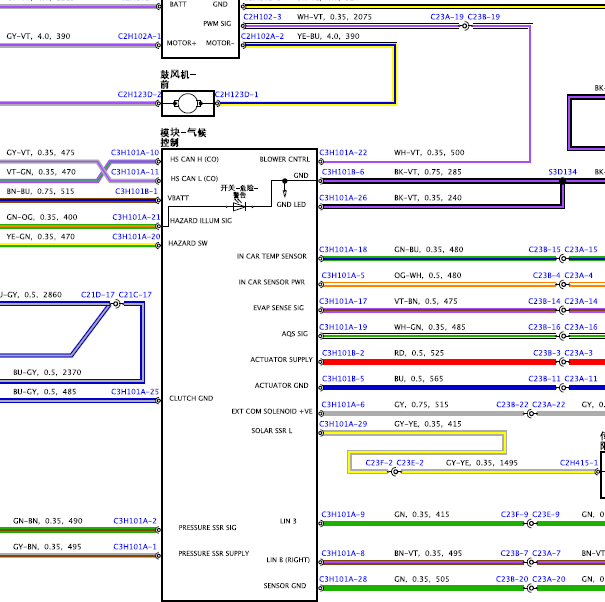Select connector label C3H101A-5
Screen dimensions: 605x602
(343, 276)
